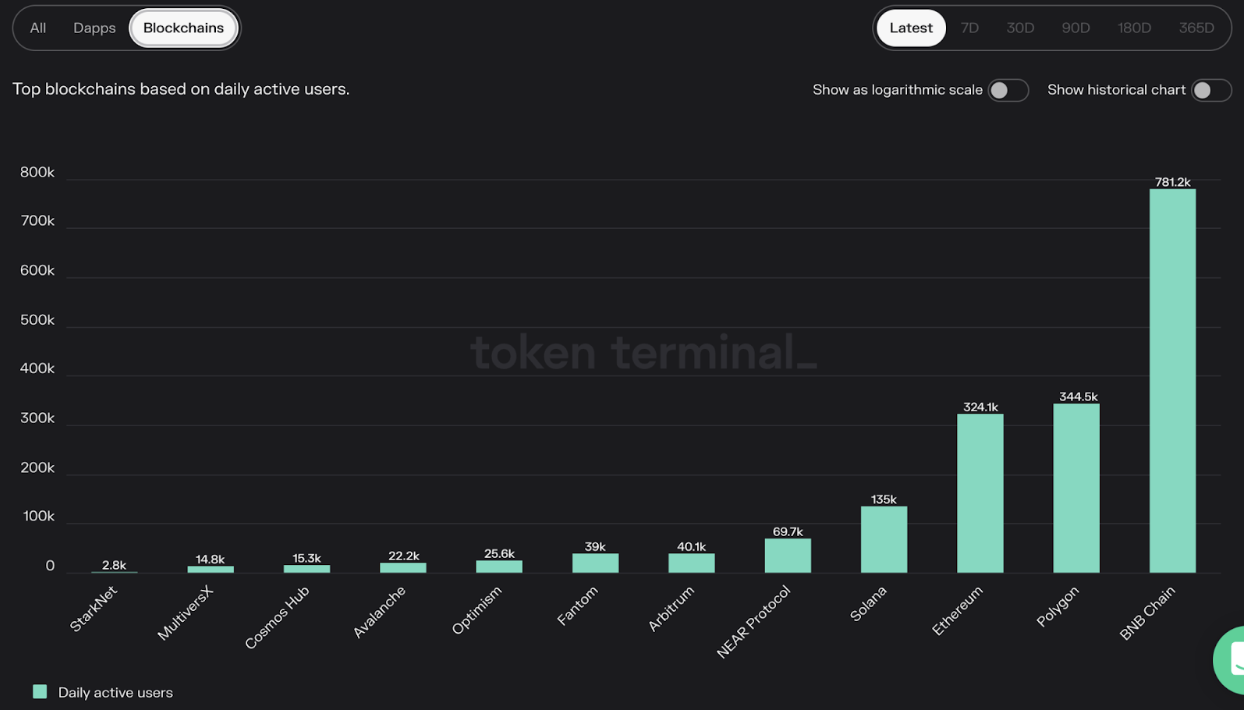Pick the 180D time range
The height and width of the screenshot is (710, 1244).
tap(1134, 28)
